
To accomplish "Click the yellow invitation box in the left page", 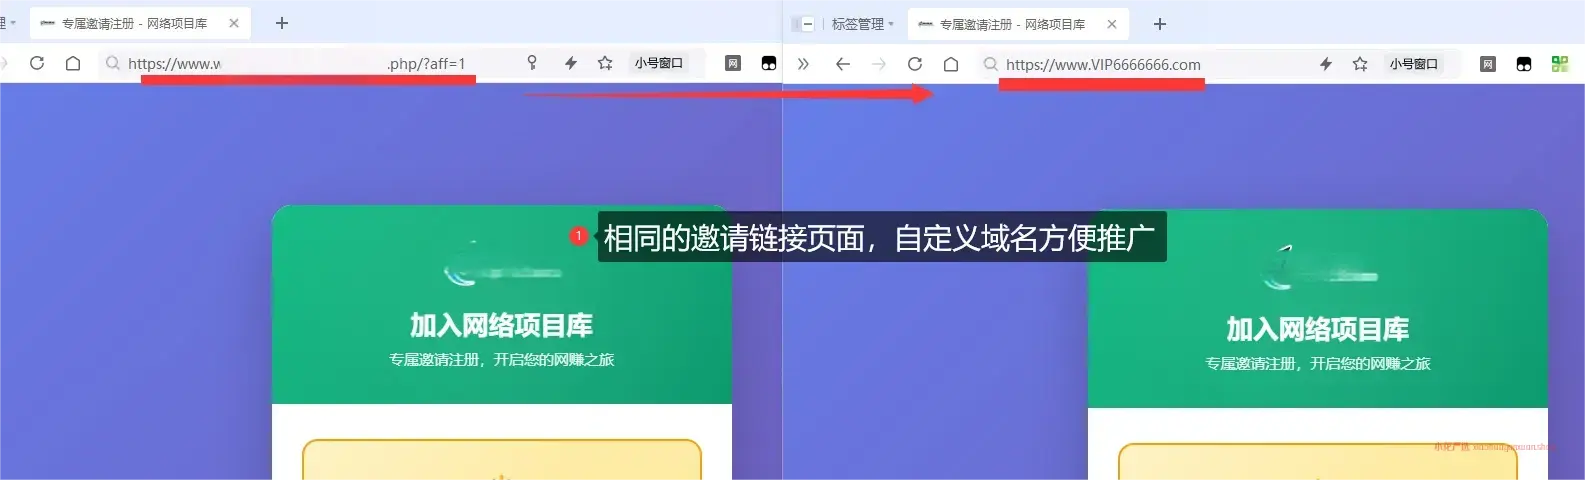I will 502,459.
